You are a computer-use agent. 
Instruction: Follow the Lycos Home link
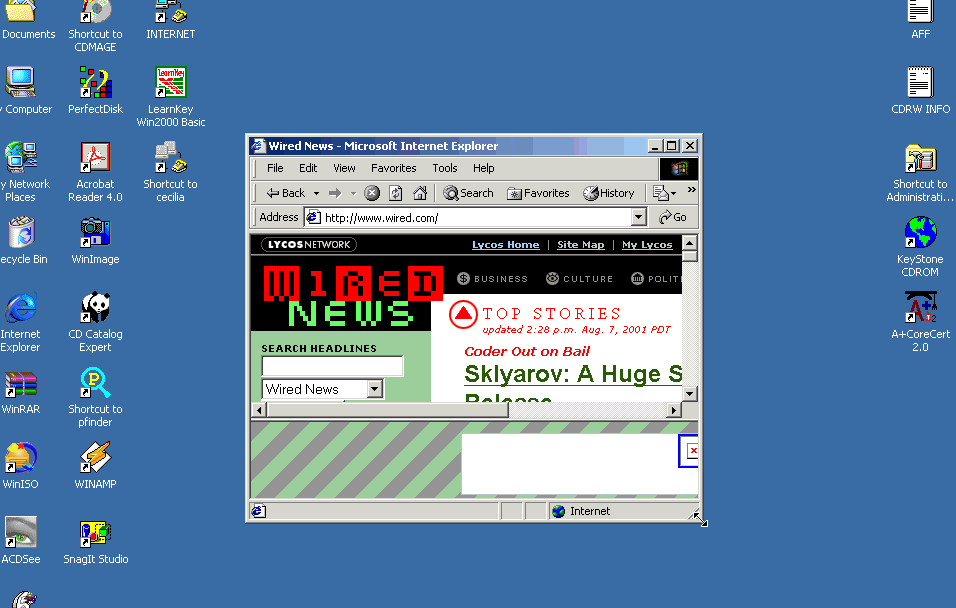tap(505, 245)
